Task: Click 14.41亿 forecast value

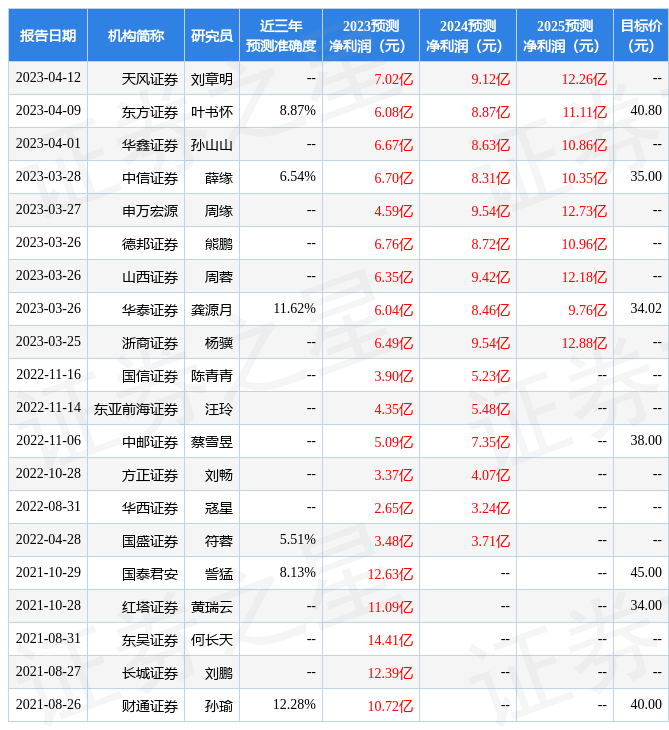Action: (390, 641)
